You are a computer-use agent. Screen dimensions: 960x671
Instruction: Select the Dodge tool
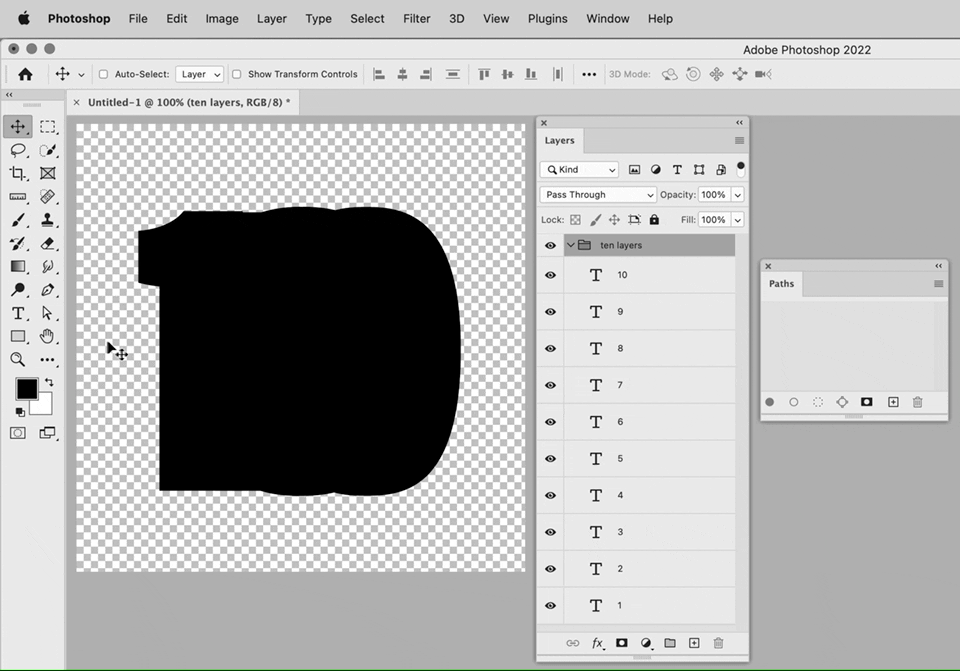point(18,290)
